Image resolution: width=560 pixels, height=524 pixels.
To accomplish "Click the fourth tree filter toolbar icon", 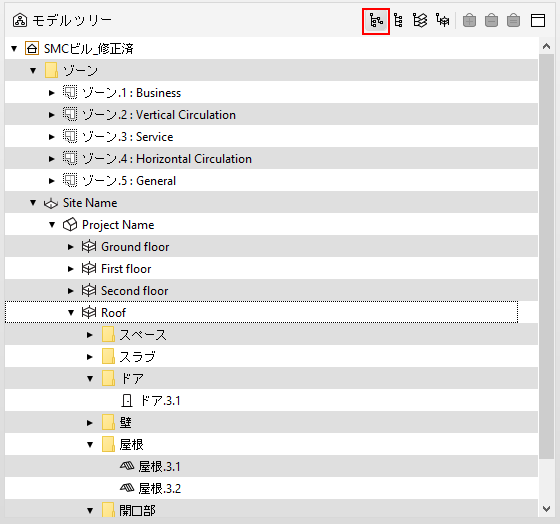I will tap(442, 21).
